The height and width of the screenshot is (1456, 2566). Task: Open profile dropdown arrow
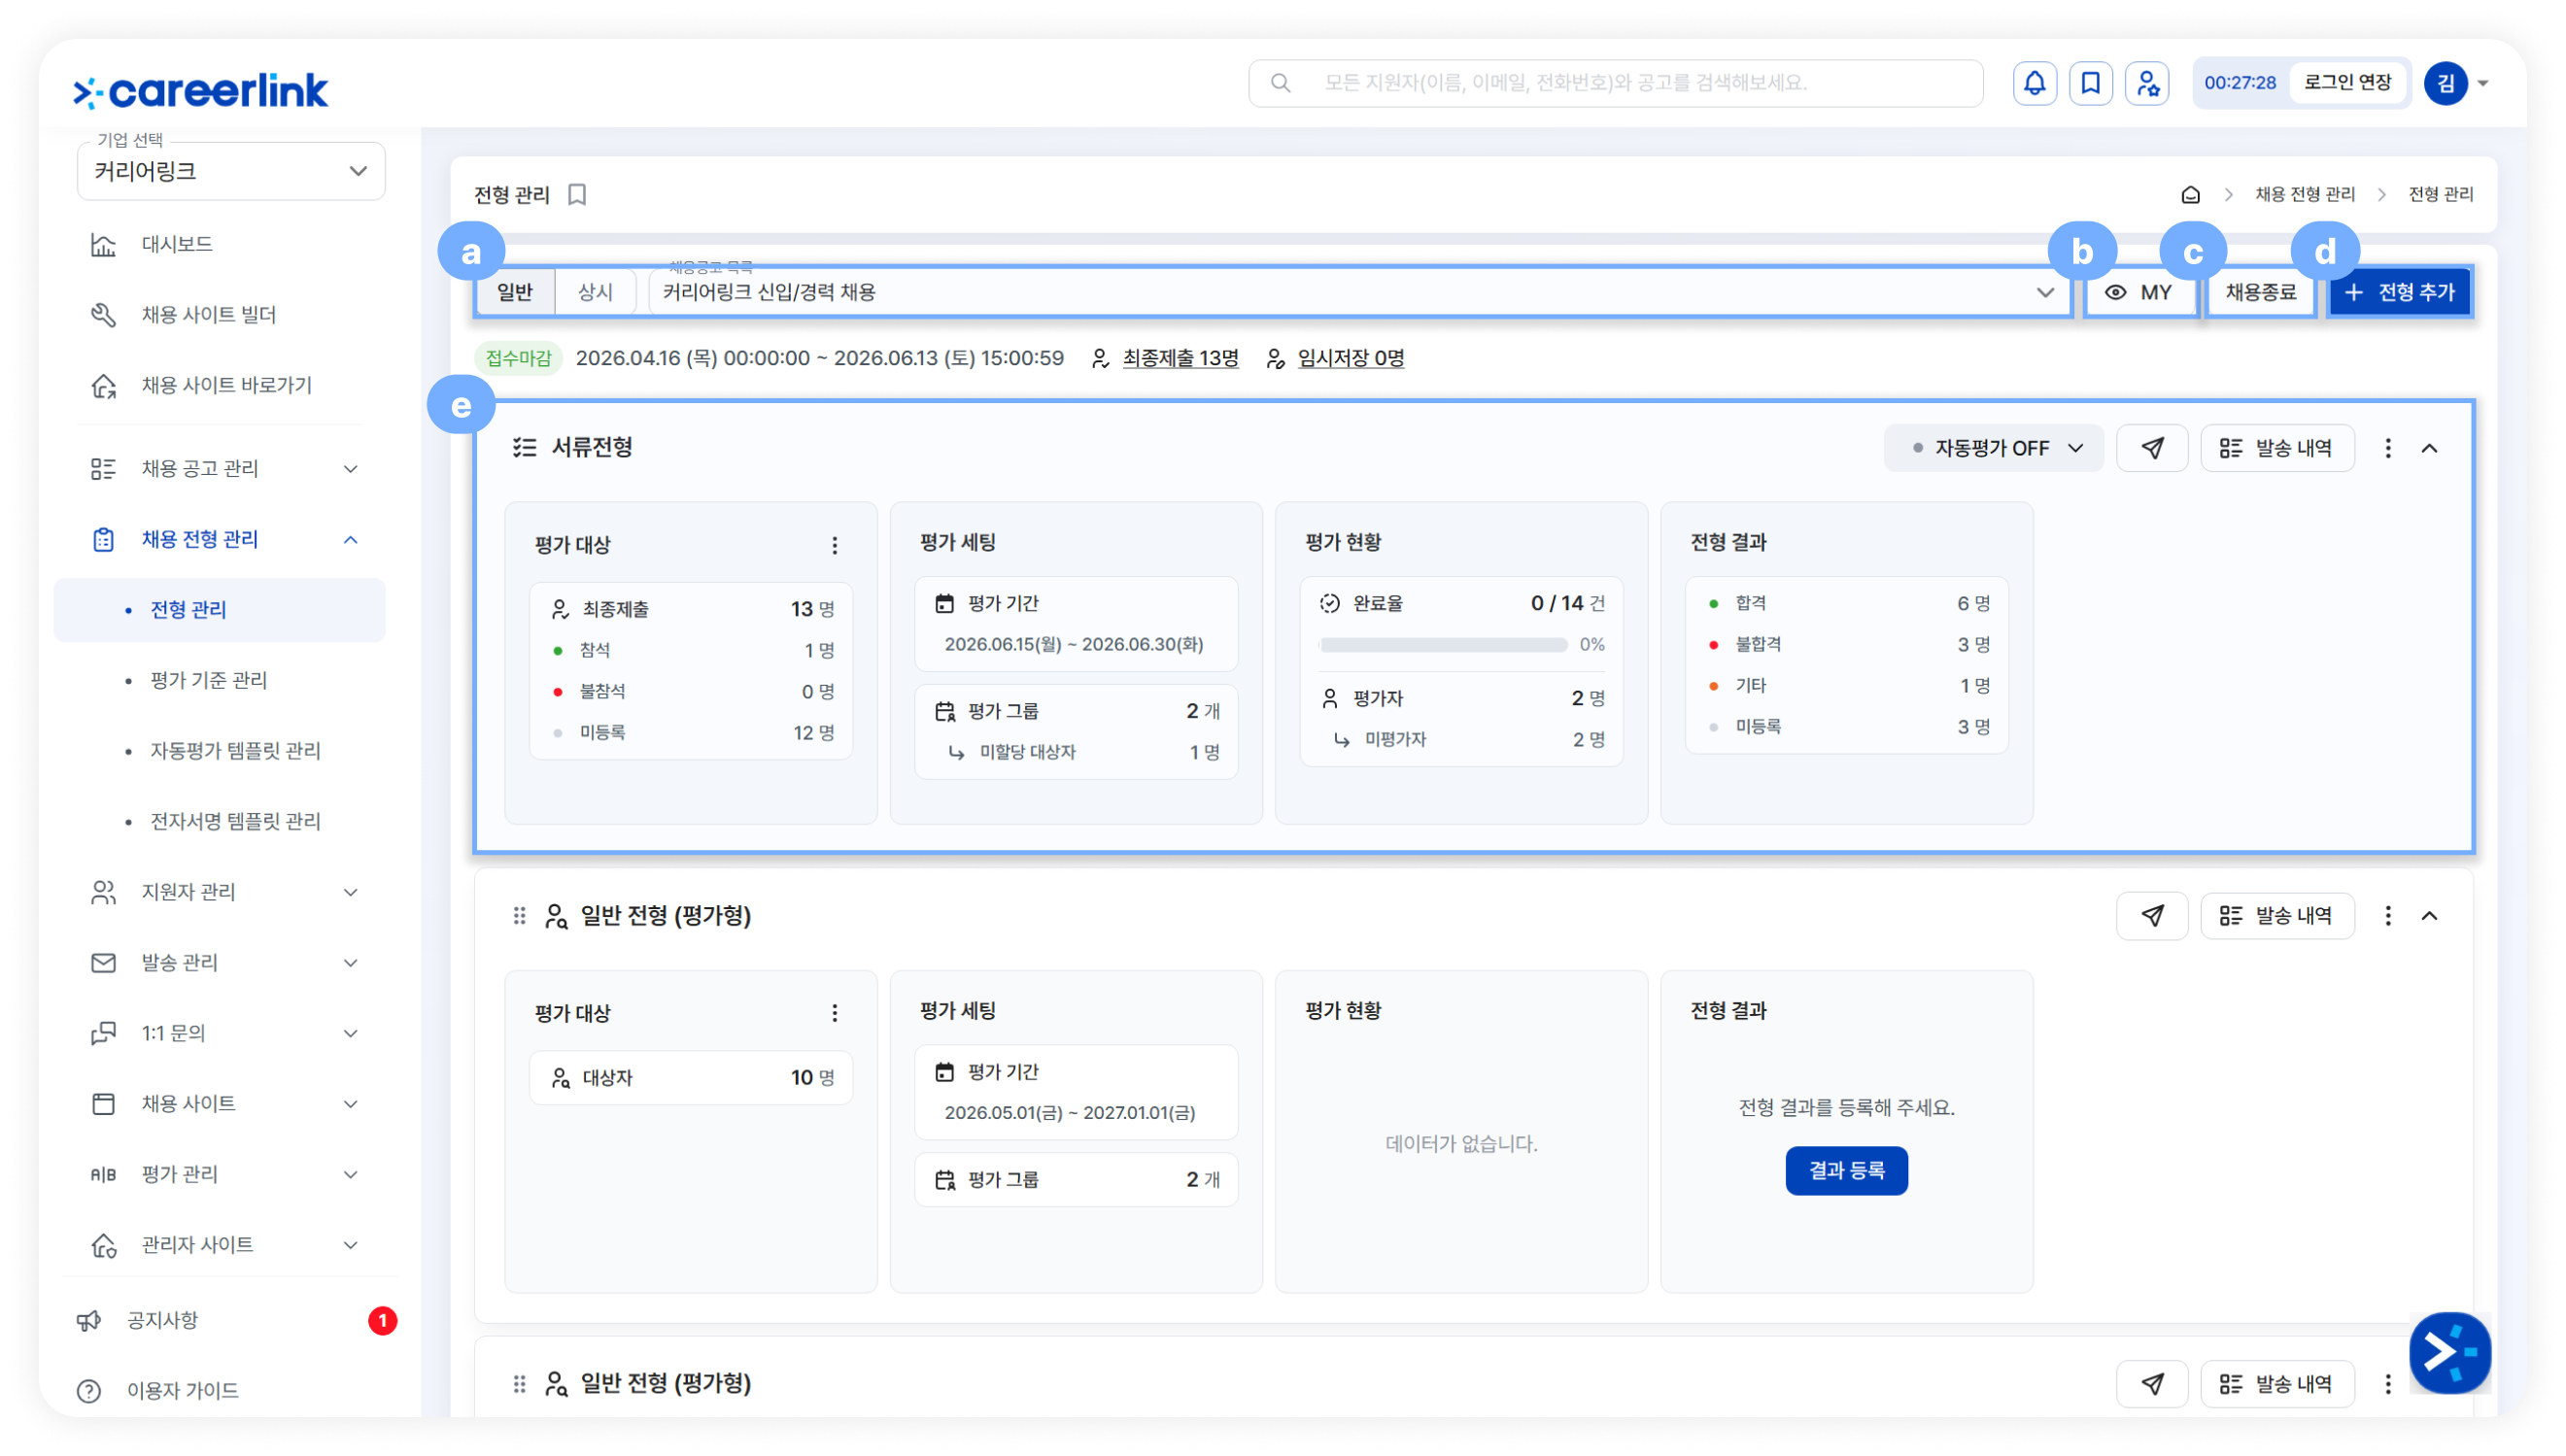click(2482, 83)
